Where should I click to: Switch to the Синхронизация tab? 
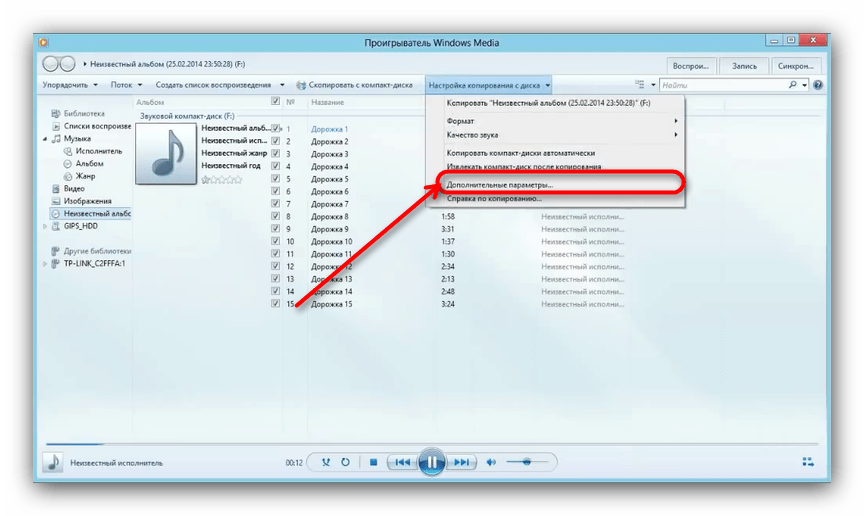click(796, 66)
